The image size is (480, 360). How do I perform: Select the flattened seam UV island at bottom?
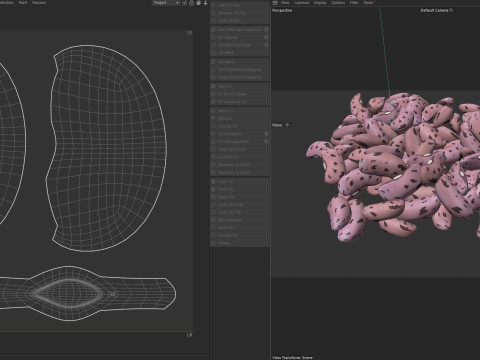pyautogui.click(x=87, y=293)
